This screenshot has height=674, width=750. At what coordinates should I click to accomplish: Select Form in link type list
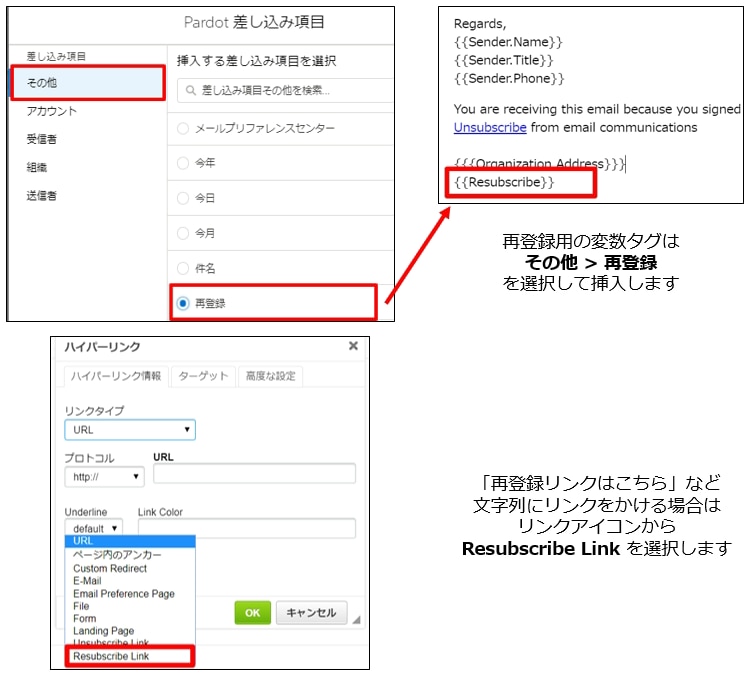[85, 619]
